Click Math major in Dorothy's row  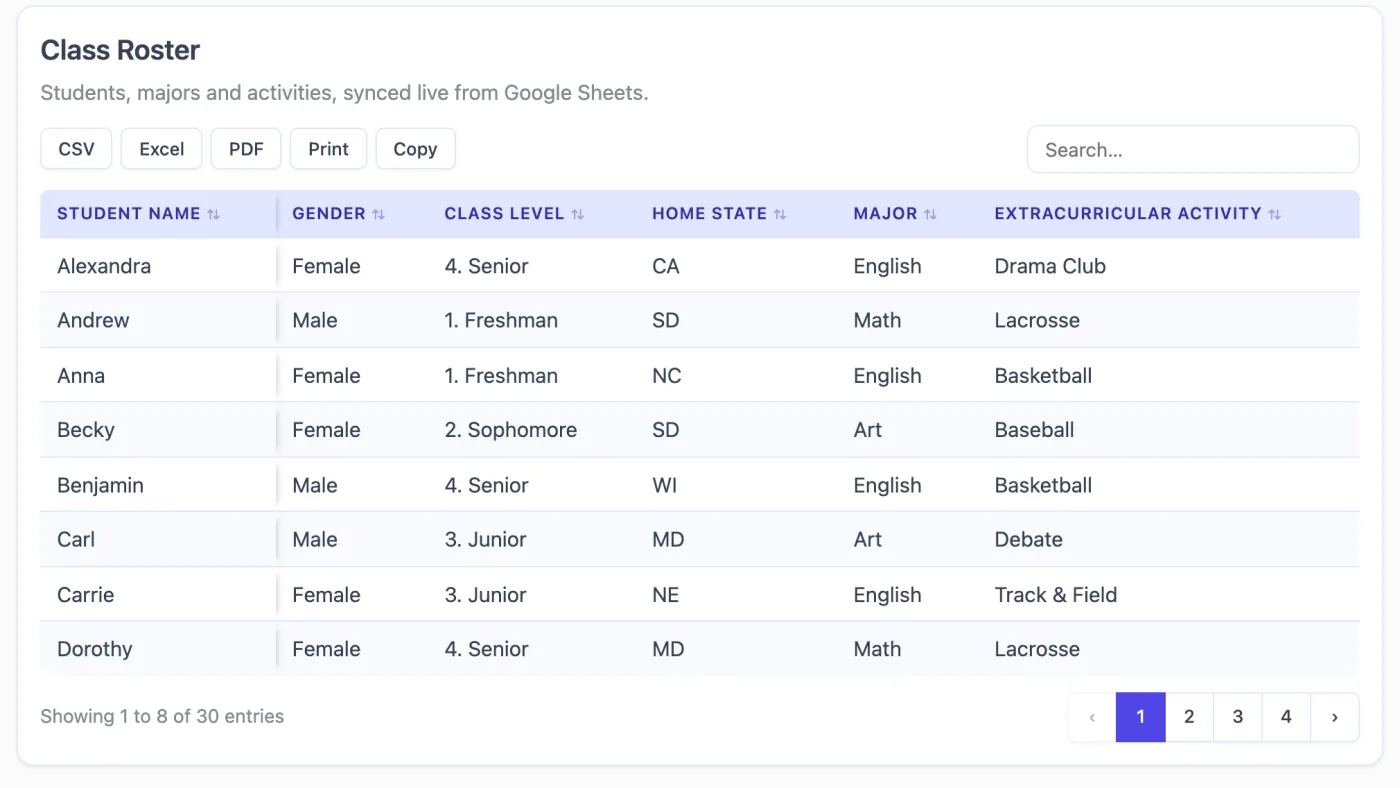(877, 649)
